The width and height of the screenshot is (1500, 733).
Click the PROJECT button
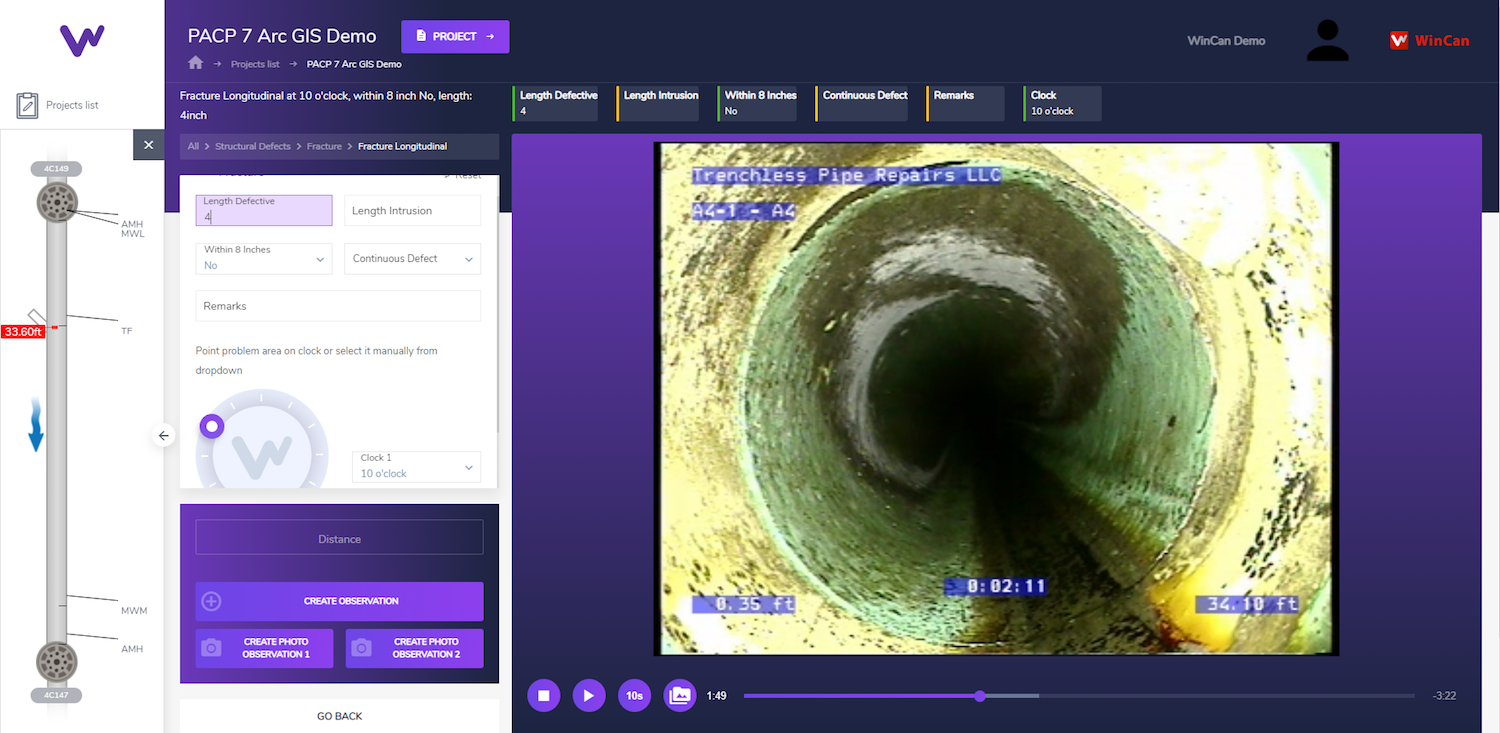point(455,37)
